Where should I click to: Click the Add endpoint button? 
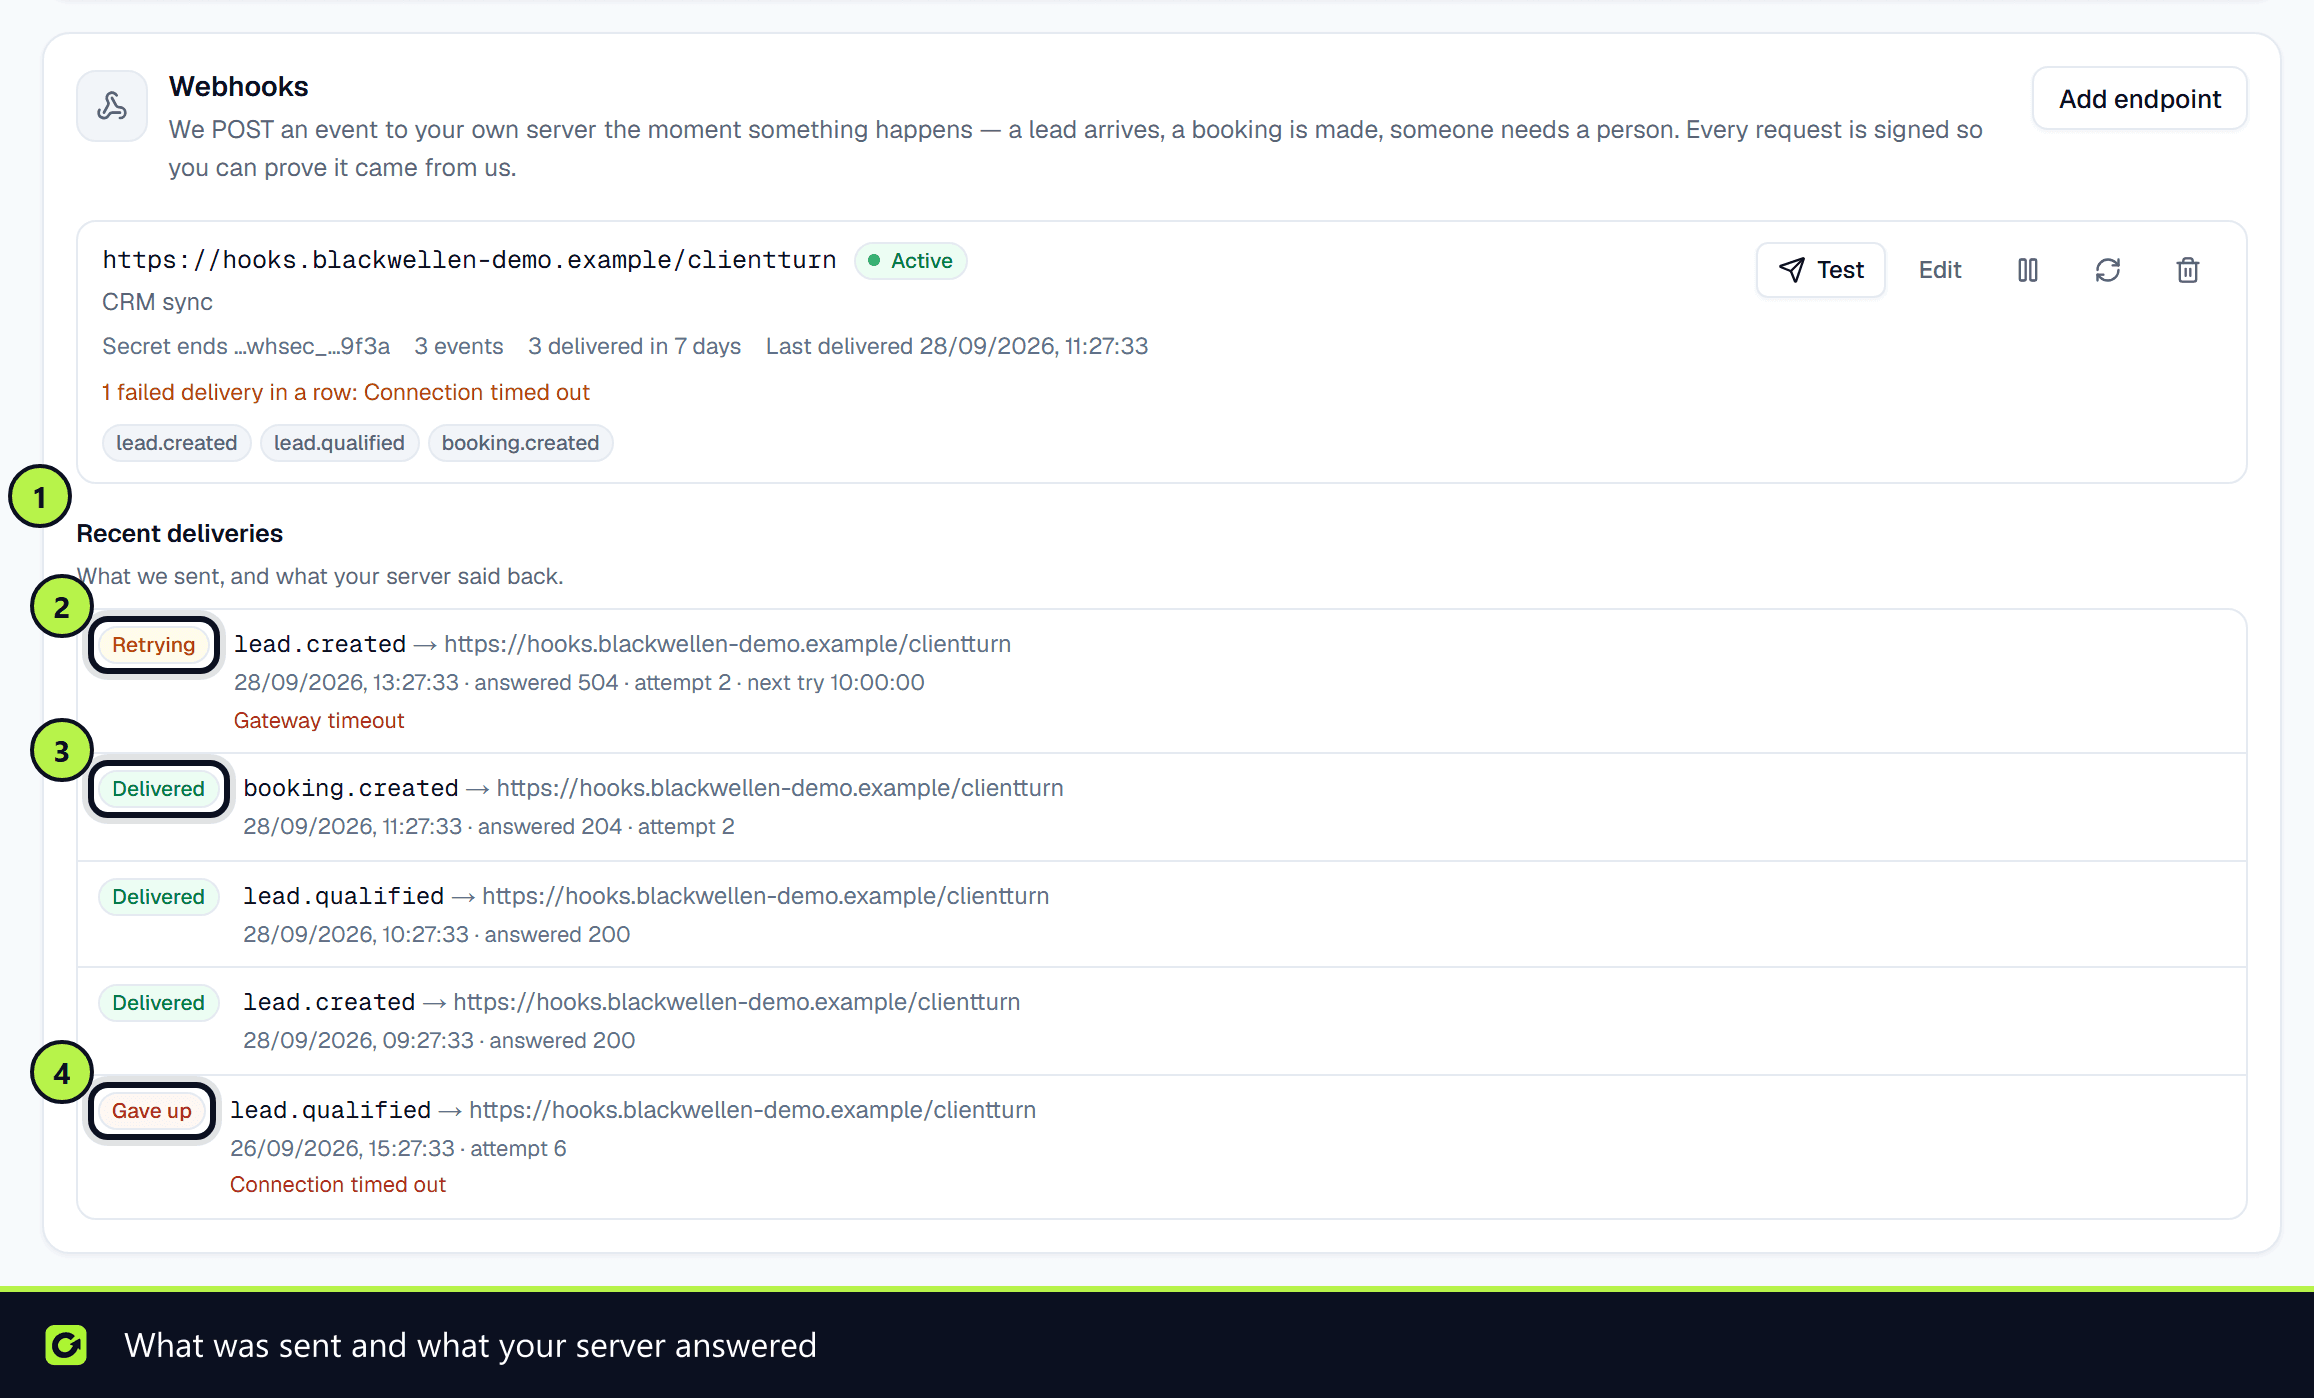tap(2140, 99)
